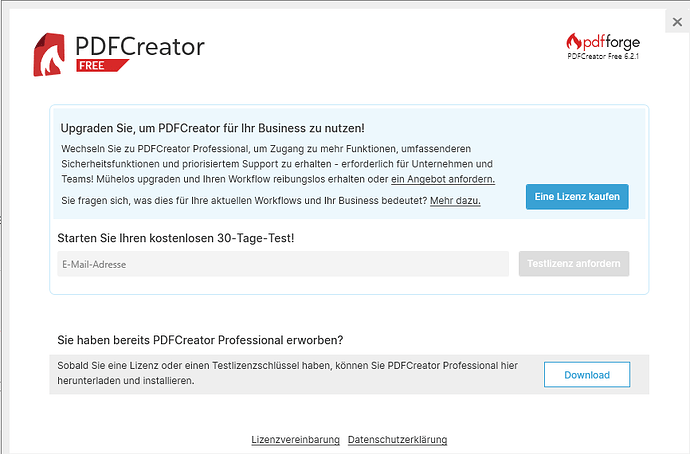The height and width of the screenshot is (454, 690).
Task: Click the PDFCreator wordmark title
Action: click(x=140, y=44)
